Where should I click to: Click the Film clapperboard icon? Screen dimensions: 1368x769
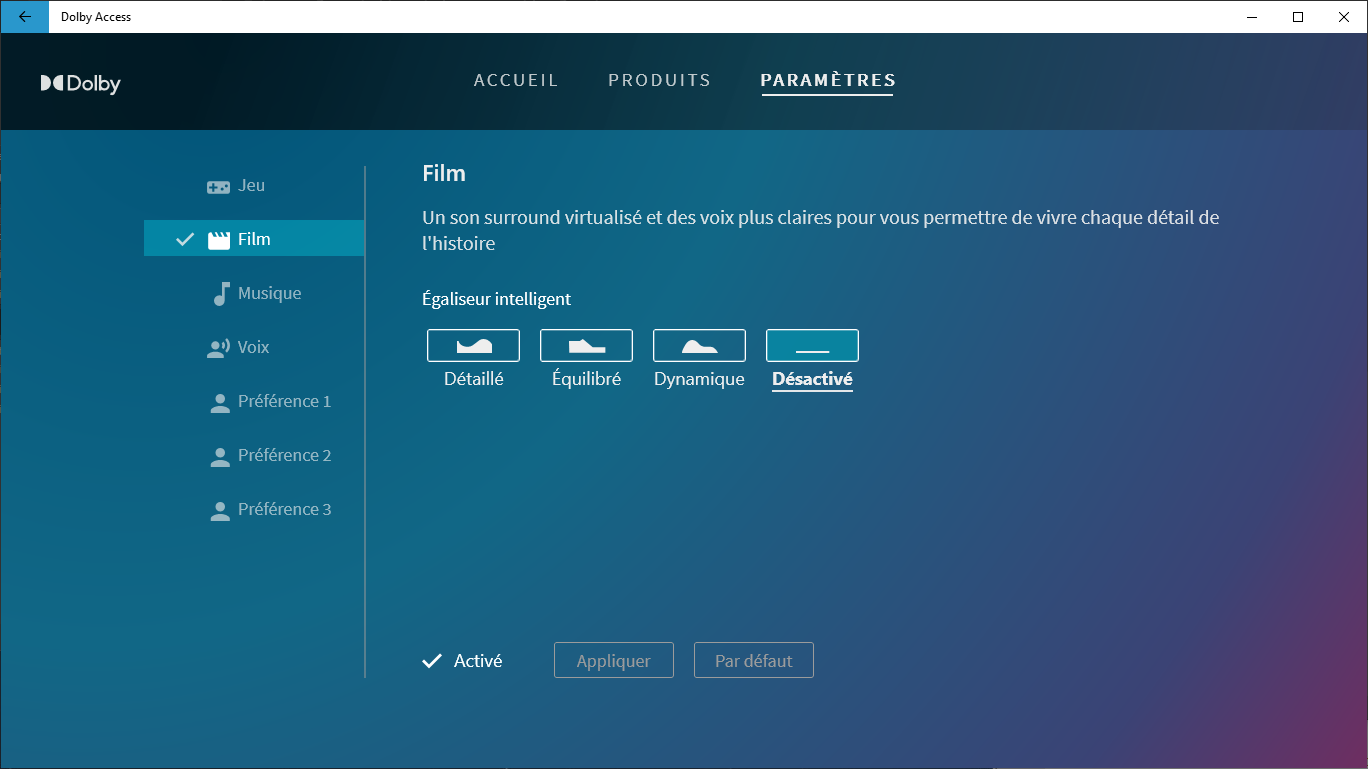(218, 240)
